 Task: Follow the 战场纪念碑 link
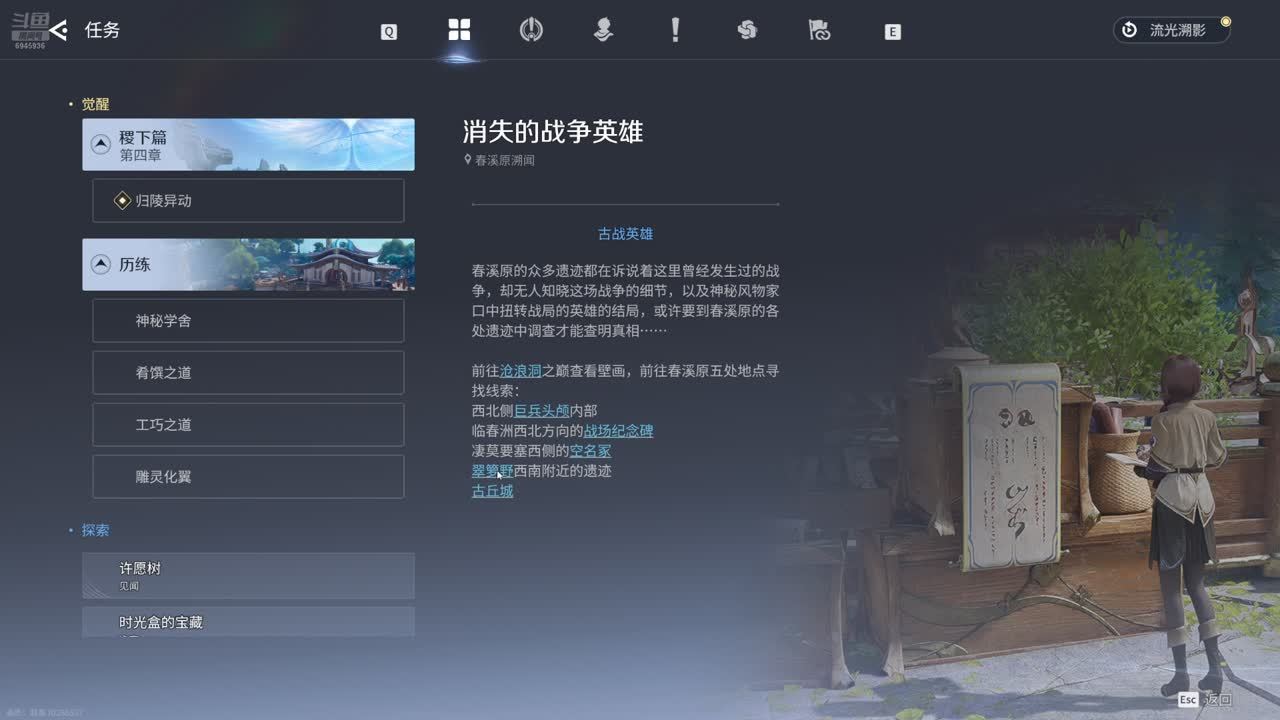[x=618, y=431]
